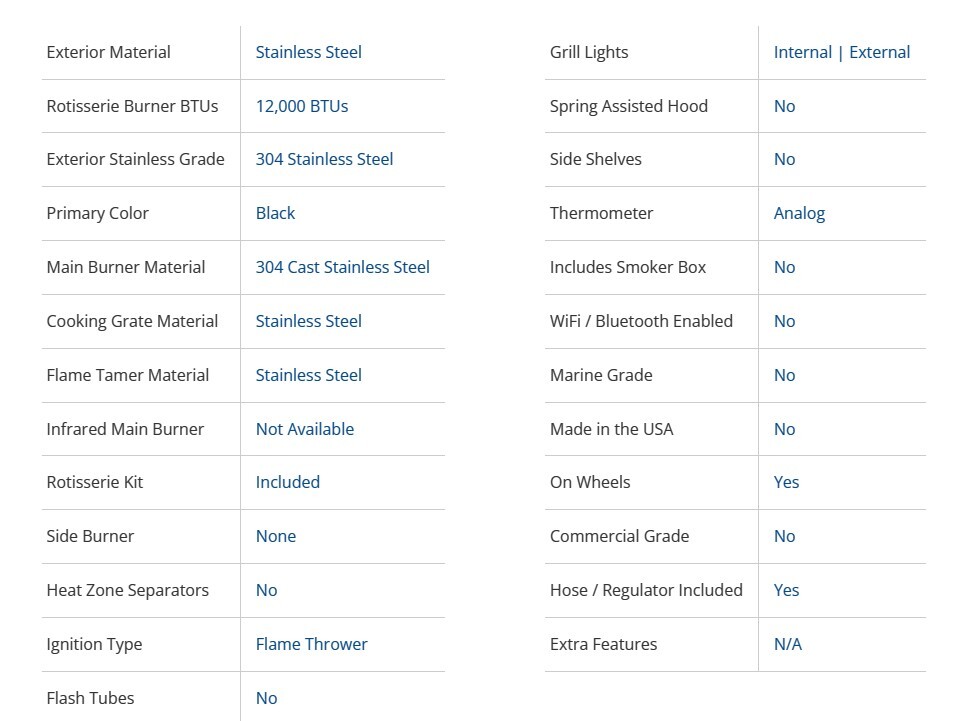Click the "Black" primary color value

pyautogui.click(x=275, y=213)
